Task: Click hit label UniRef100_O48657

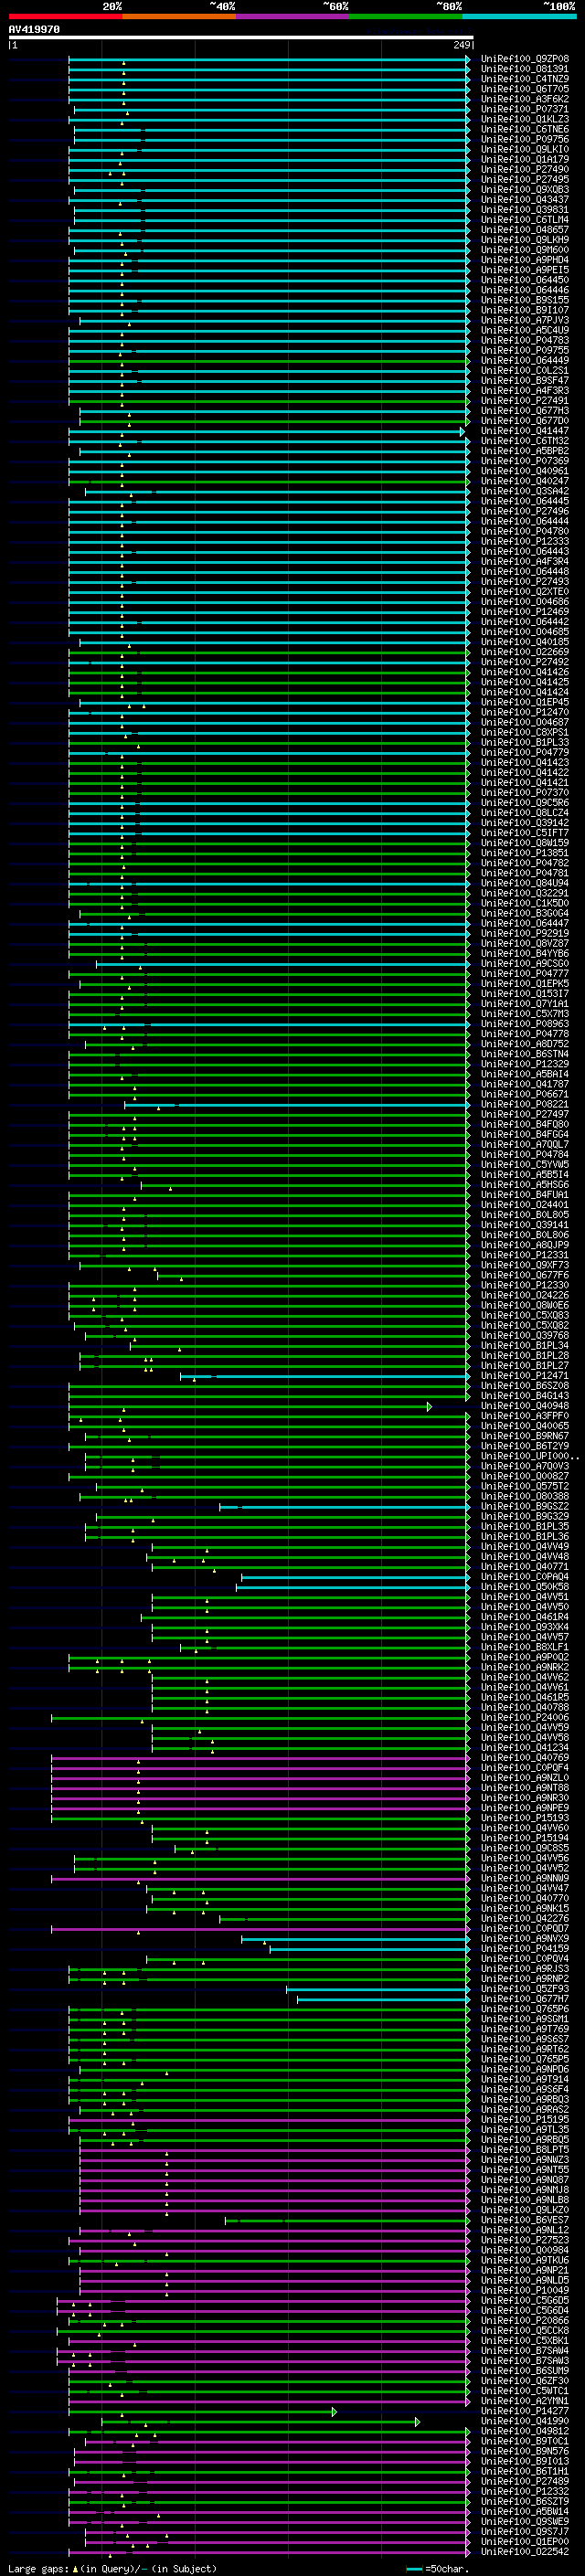Action: point(525,229)
